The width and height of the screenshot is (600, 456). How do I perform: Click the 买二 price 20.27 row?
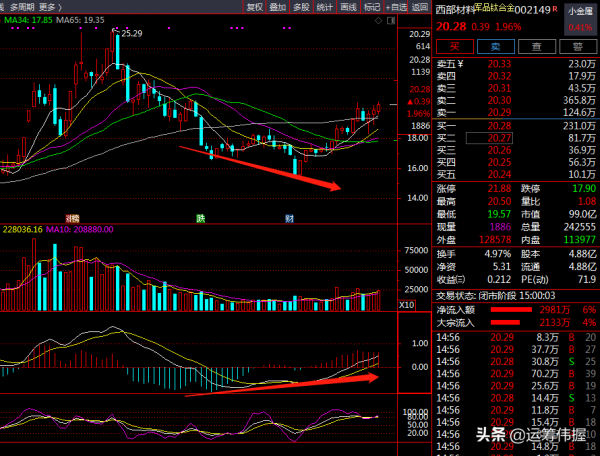[514, 138]
